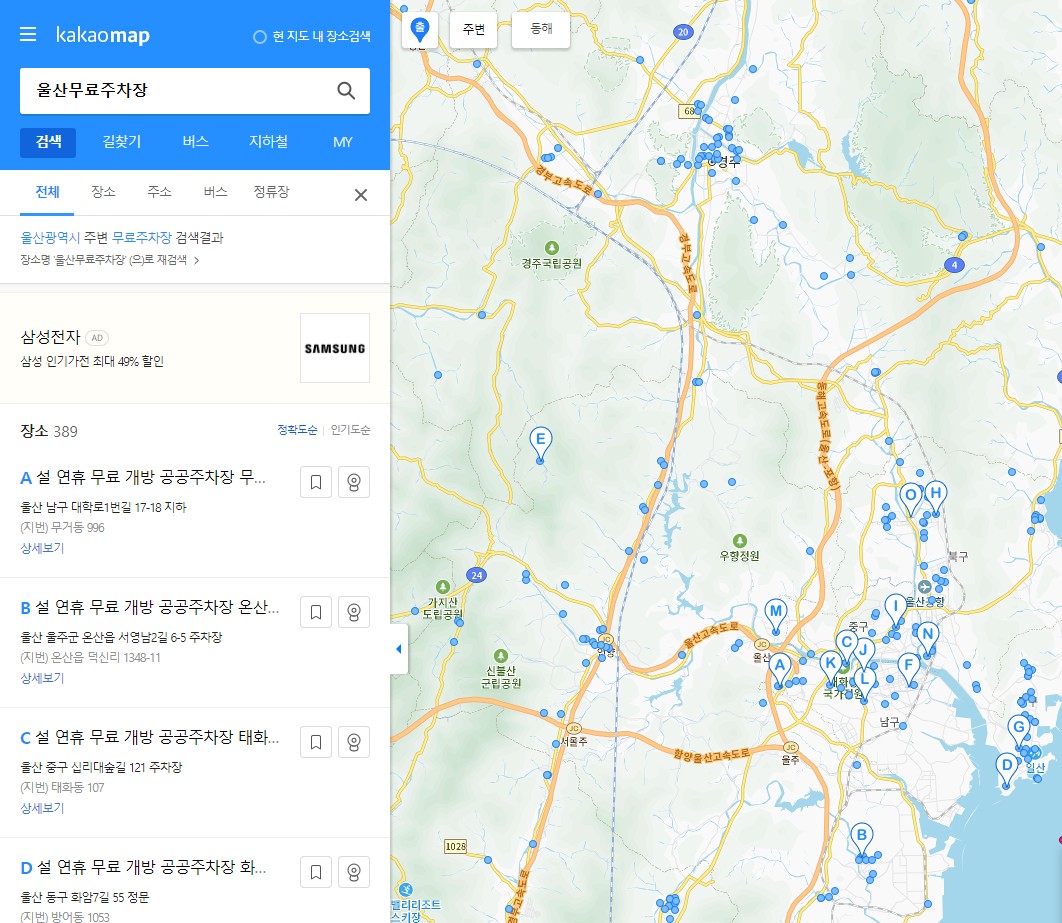Open the hamburger menu beside kakaomap logo
This screenshot has height=923, width=1062.
(x=27, y=33)
